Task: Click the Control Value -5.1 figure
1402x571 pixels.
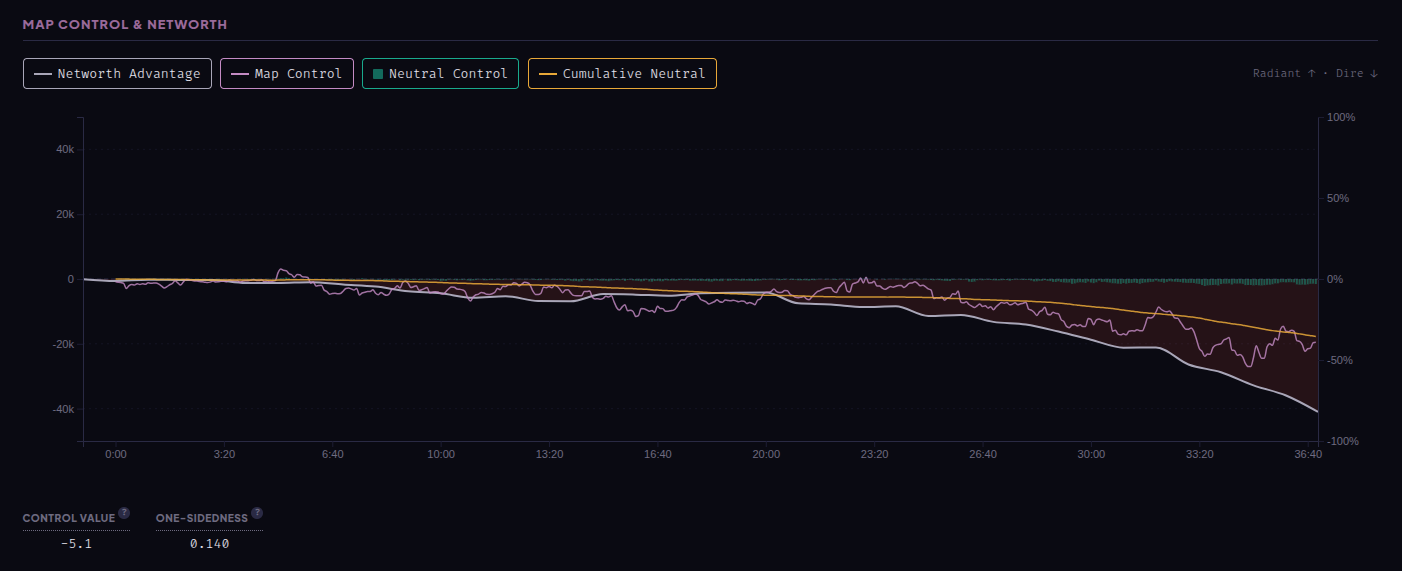Action: point(76,544)
